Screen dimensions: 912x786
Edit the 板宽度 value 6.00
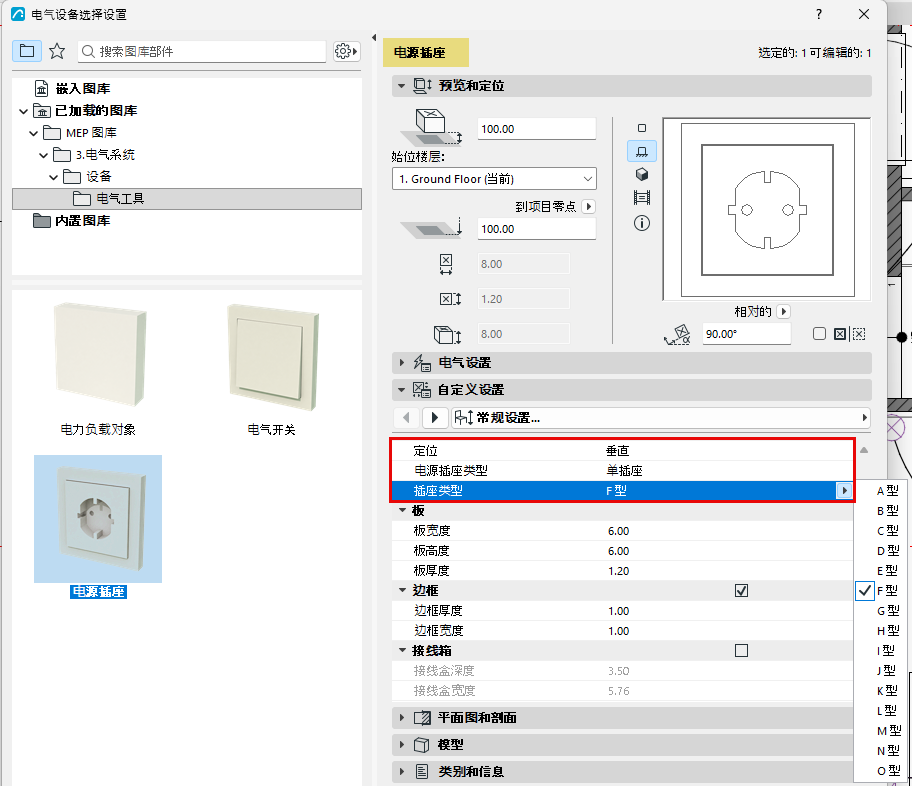click(619, 531)
